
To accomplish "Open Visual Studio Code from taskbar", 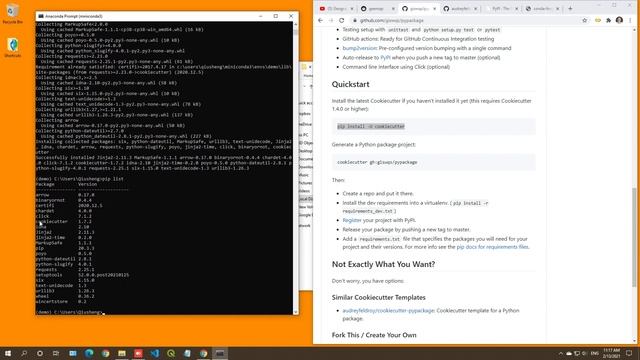I will (155, 353).
